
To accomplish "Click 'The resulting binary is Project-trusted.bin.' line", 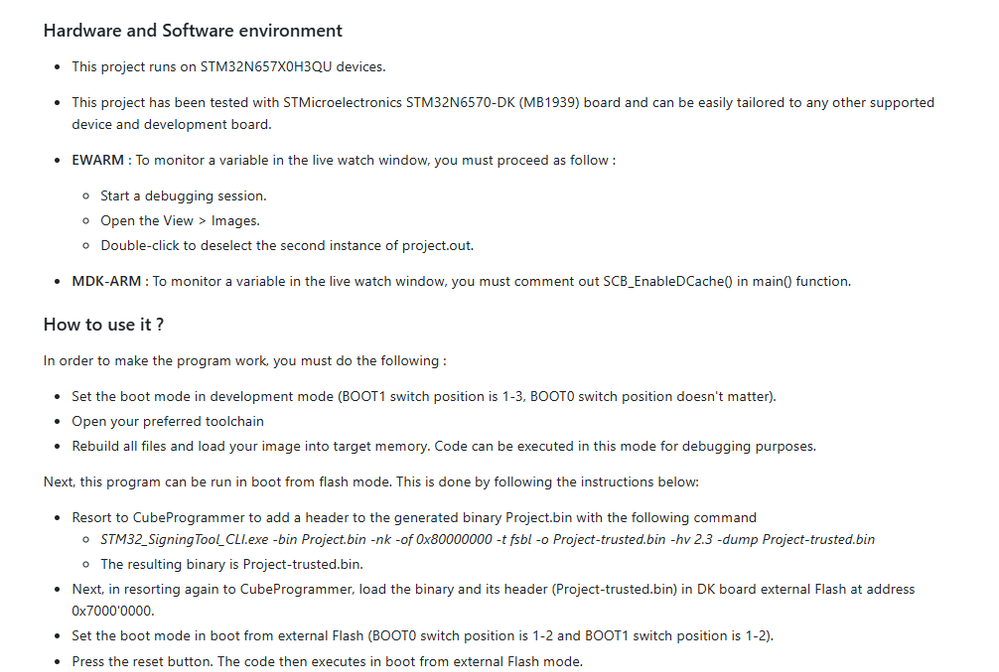I will pos(232,564).
